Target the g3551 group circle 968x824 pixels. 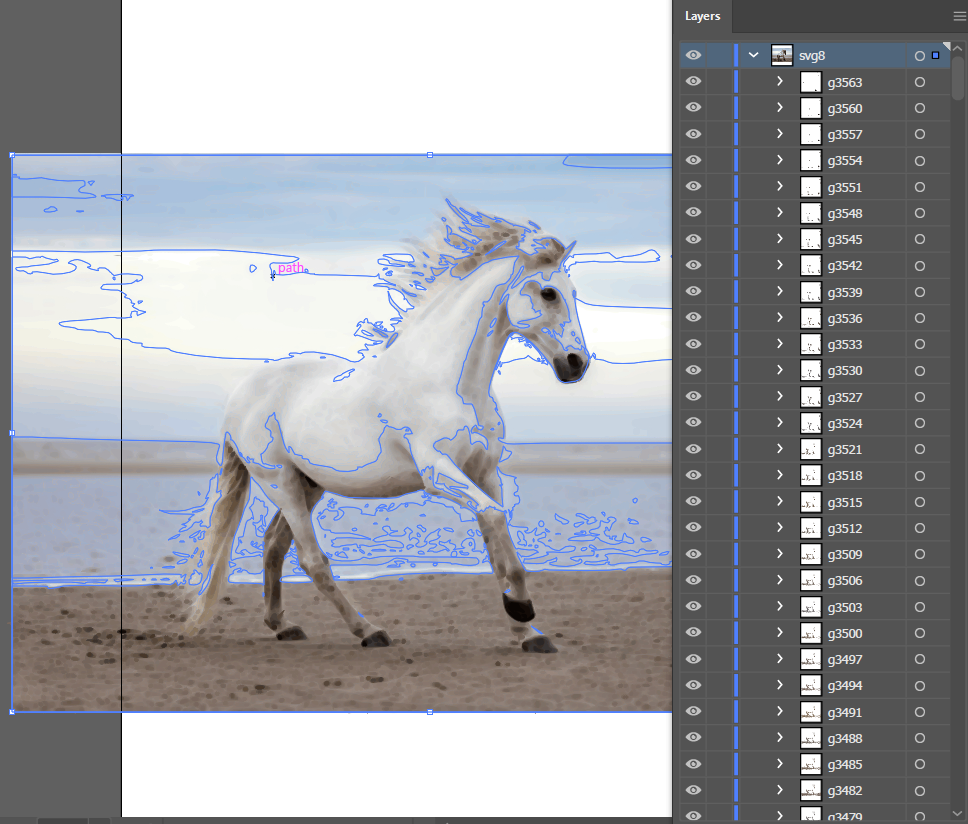(x=920, y=187)
